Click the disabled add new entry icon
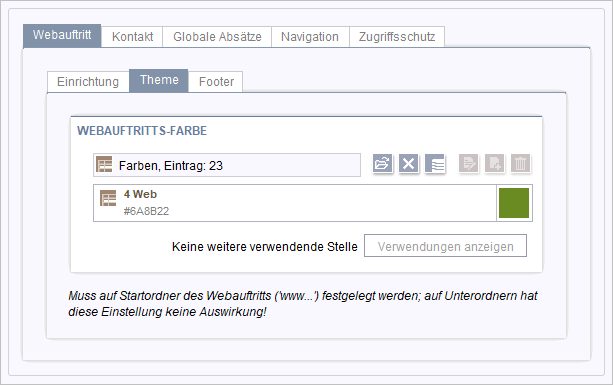This screenshot has height=385, width=613. (495, 163)
